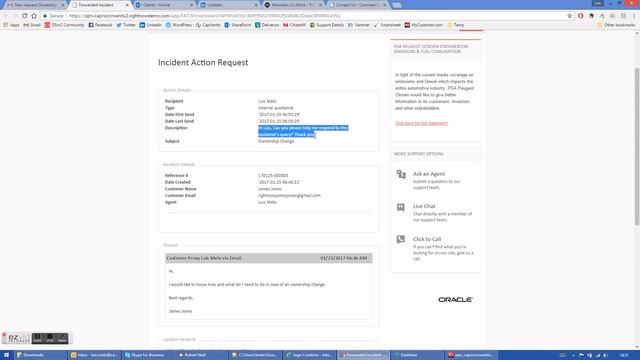Click the Ask an Agent icon

[x=401, y=175]
